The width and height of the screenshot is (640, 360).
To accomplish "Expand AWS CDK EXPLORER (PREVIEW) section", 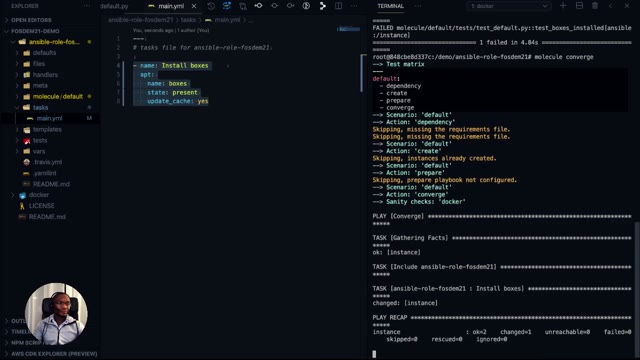I will (54, 354).
